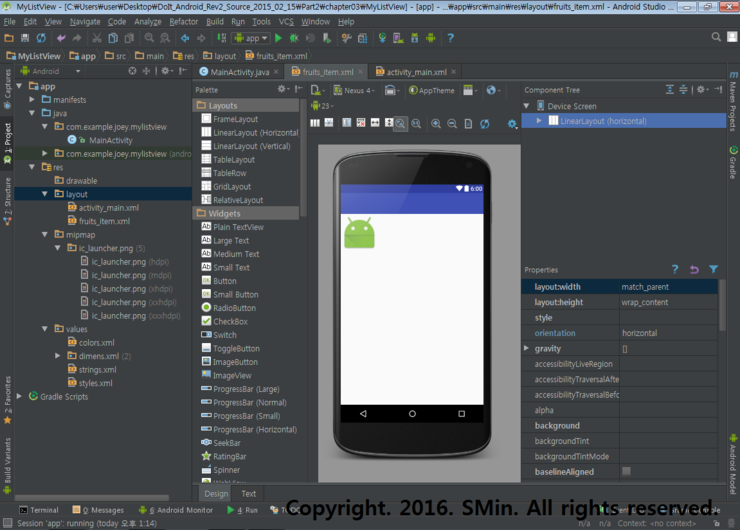Open the Android project view dropdown
Screen dimensions: 740x530
point(51,71)
